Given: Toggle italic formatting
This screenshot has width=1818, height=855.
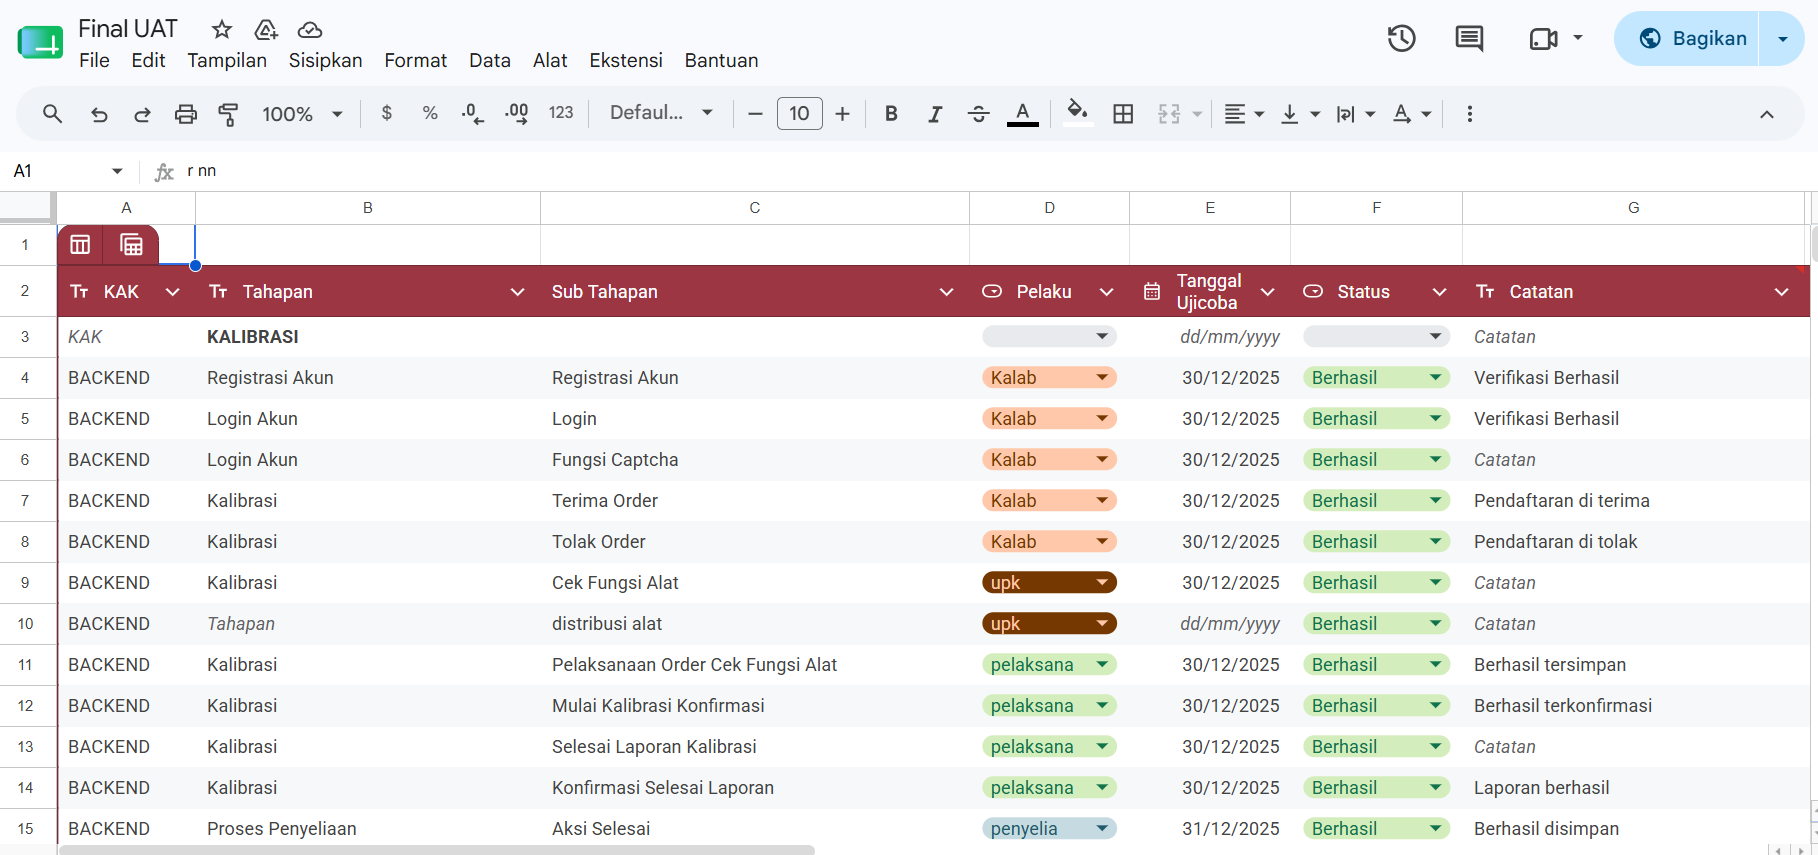Looking at the screenshot, I should 935,113.
